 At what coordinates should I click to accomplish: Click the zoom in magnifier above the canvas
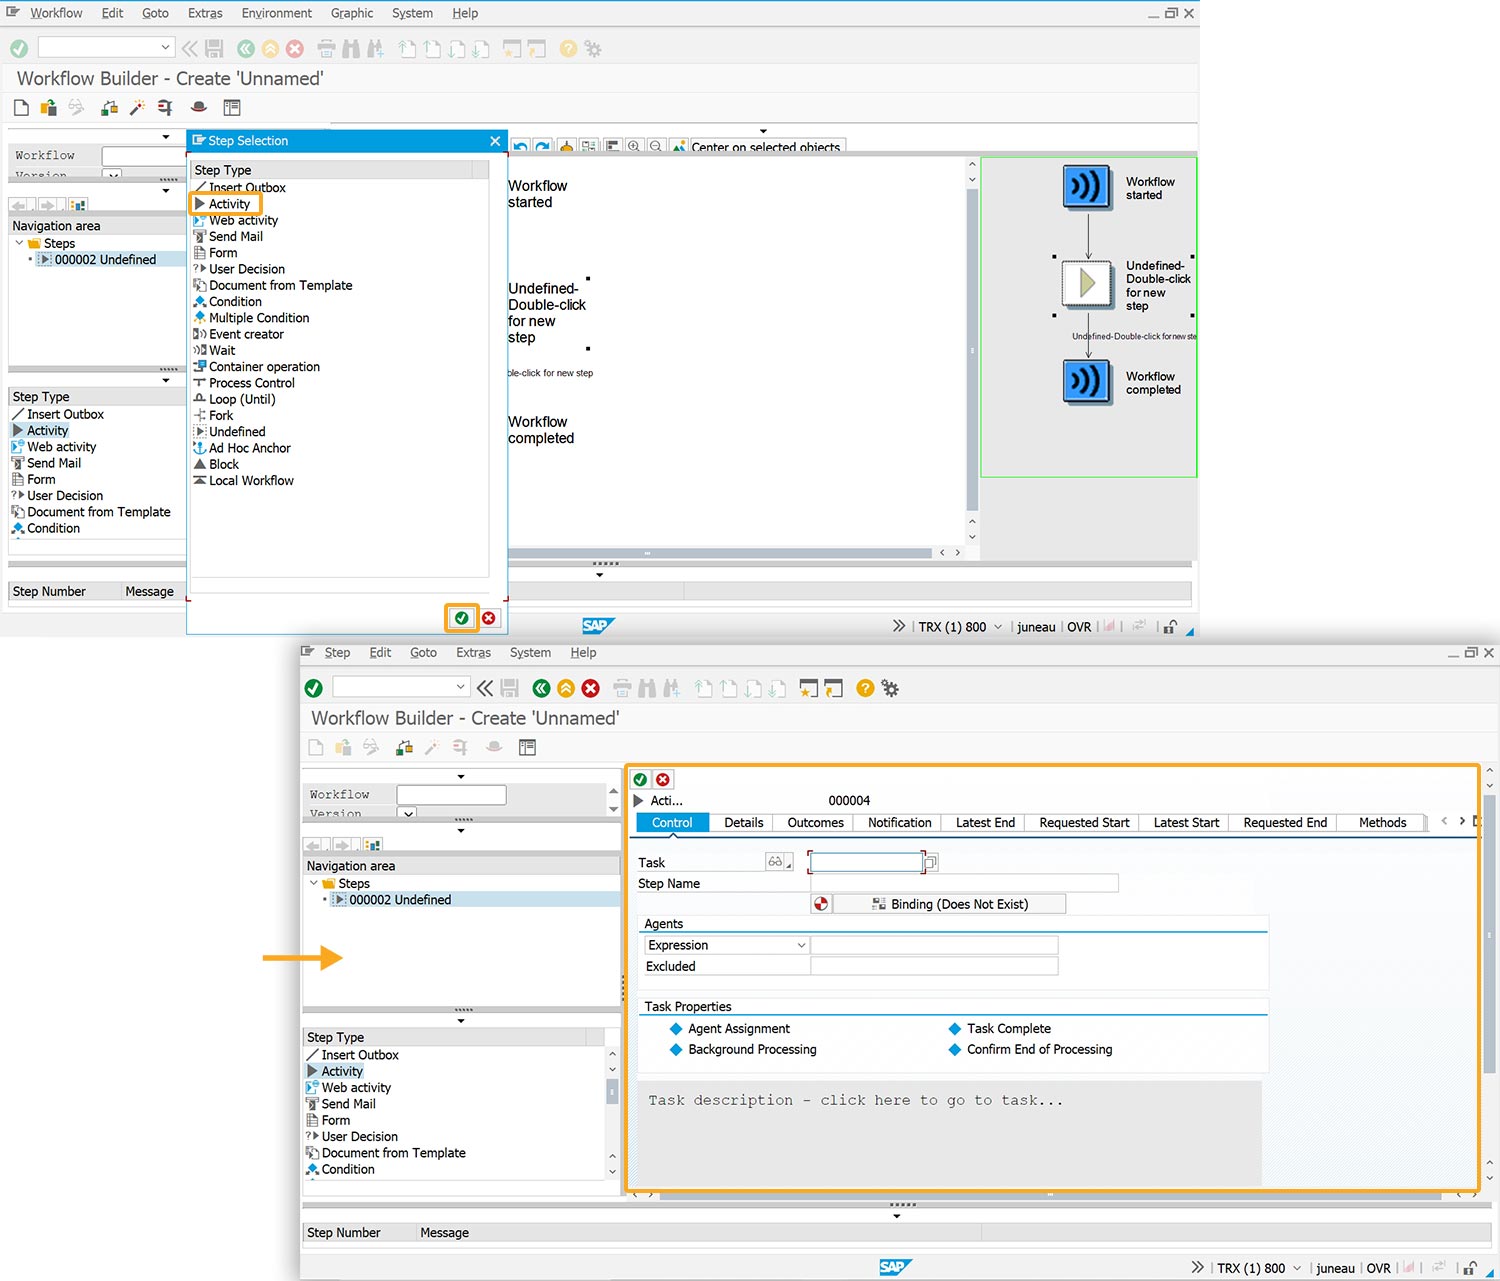coord(634,146)
